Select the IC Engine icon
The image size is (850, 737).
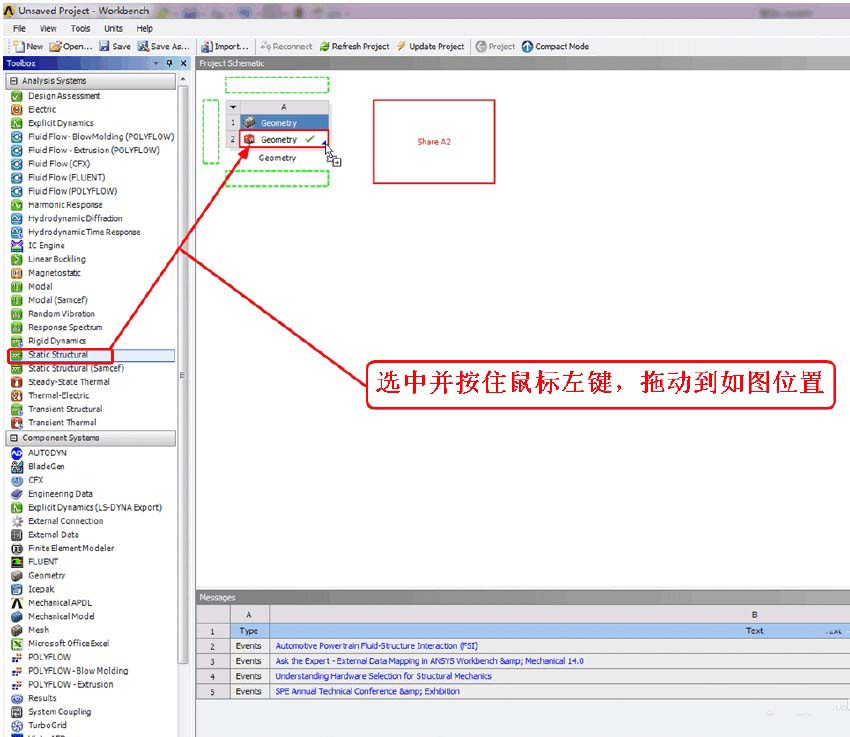click(x=17, y=245)
